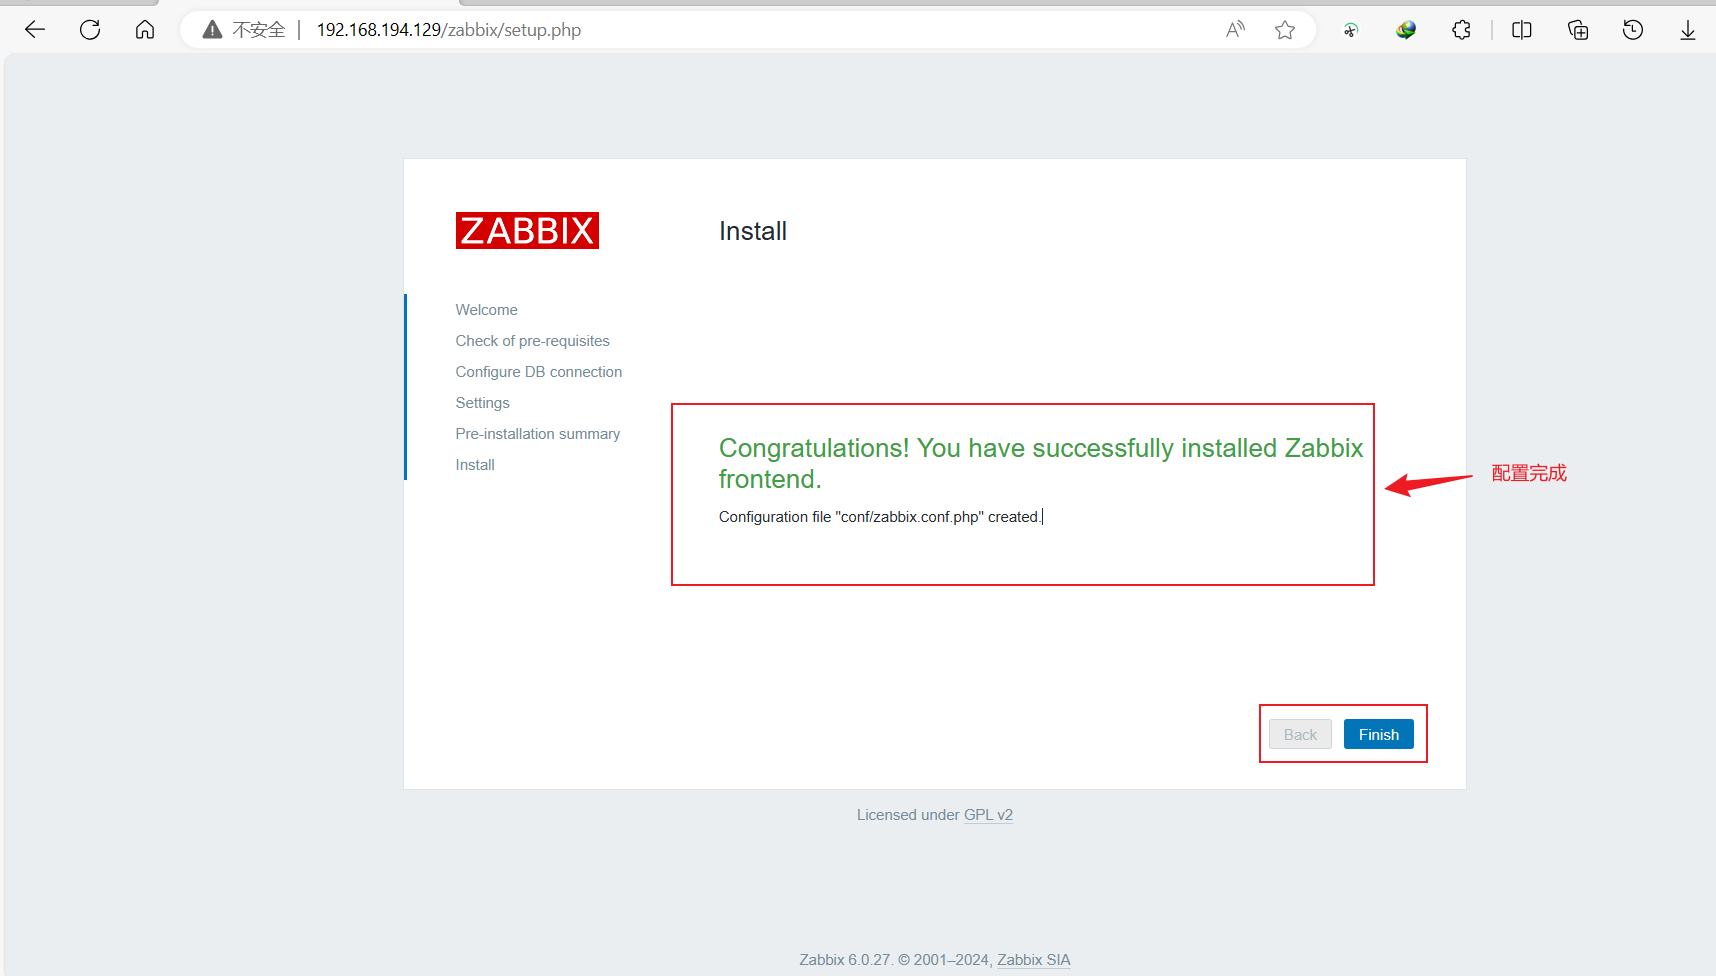Viewport: 1716px width, 976px height.
Task: Open the browser history clock icon
Action: click(1633, 30)
